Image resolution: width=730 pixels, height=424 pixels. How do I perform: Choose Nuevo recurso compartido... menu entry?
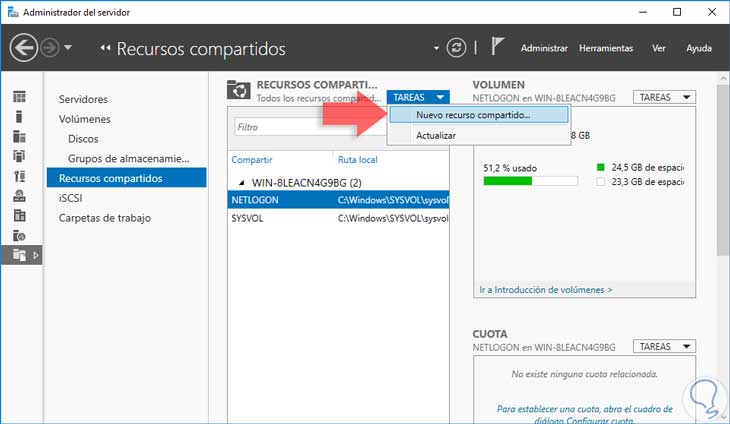(x=479, y=115)
